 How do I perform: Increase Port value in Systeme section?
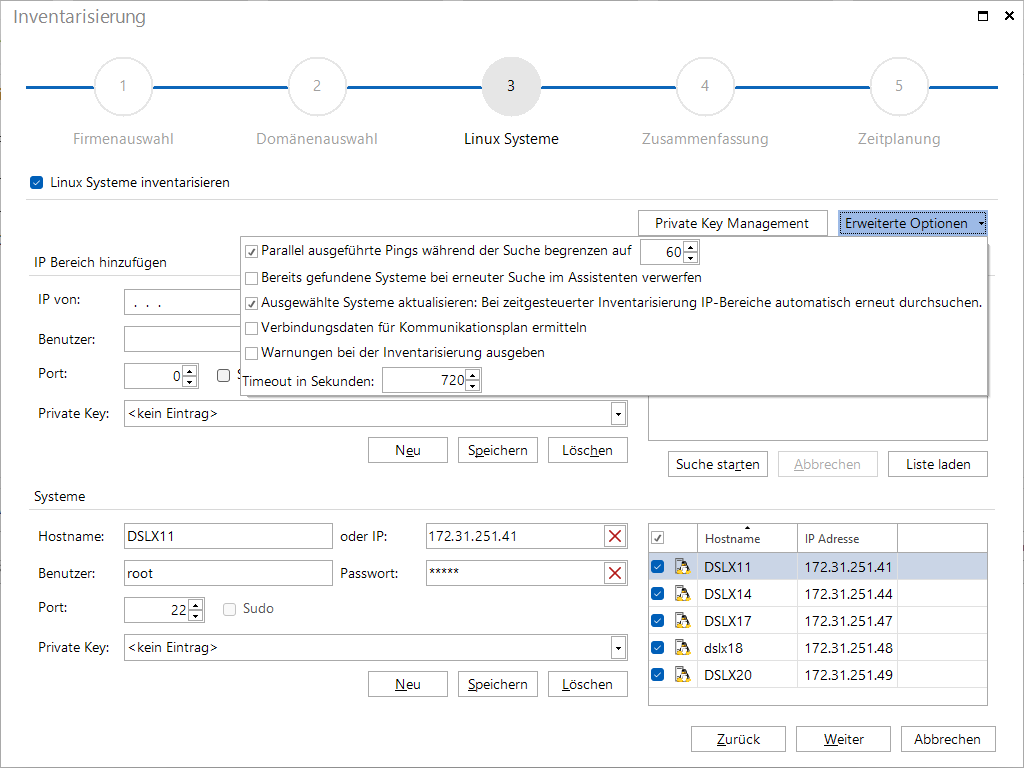pyautogui.click(x=196, y=605)
